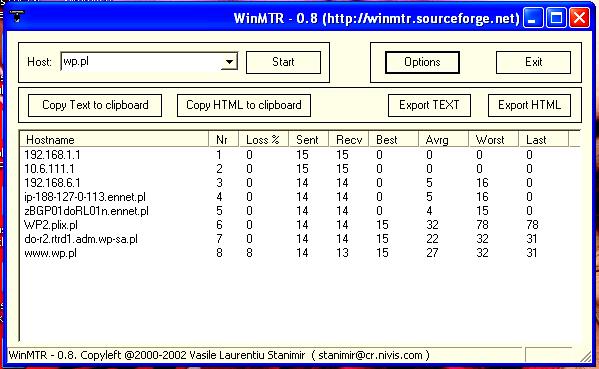
Task: Open the Options dialog
Action: click(x=422, y=62)
